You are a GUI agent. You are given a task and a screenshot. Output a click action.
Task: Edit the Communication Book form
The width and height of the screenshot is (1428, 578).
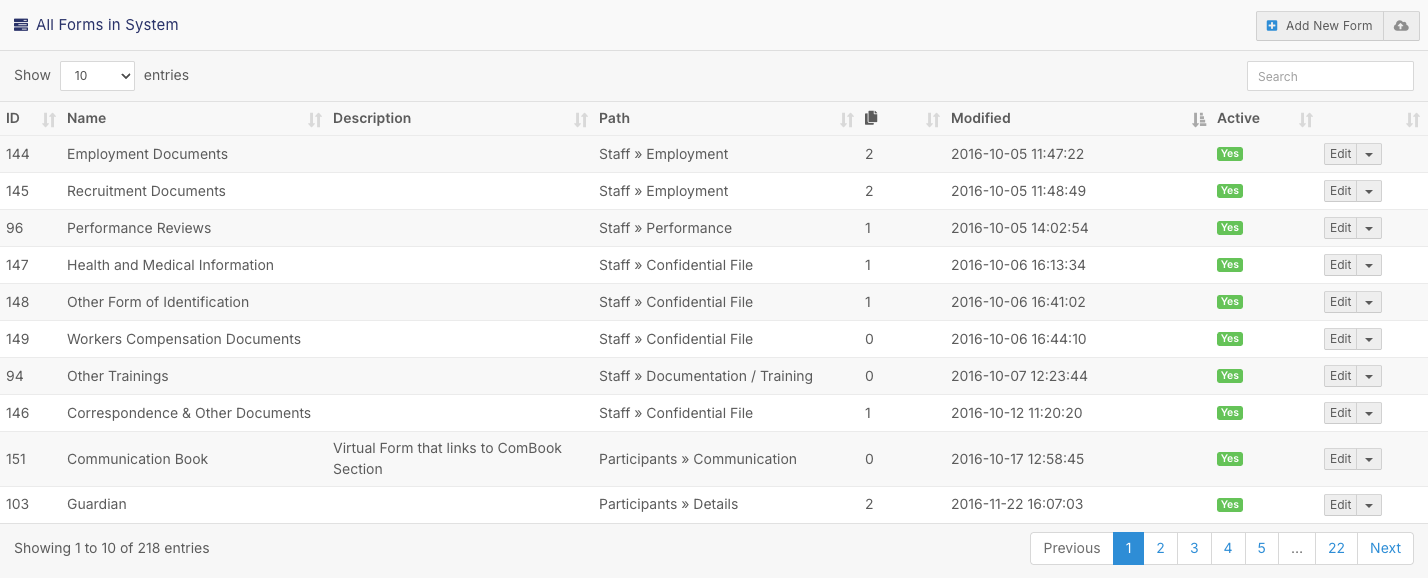[x=1340, y=459]
